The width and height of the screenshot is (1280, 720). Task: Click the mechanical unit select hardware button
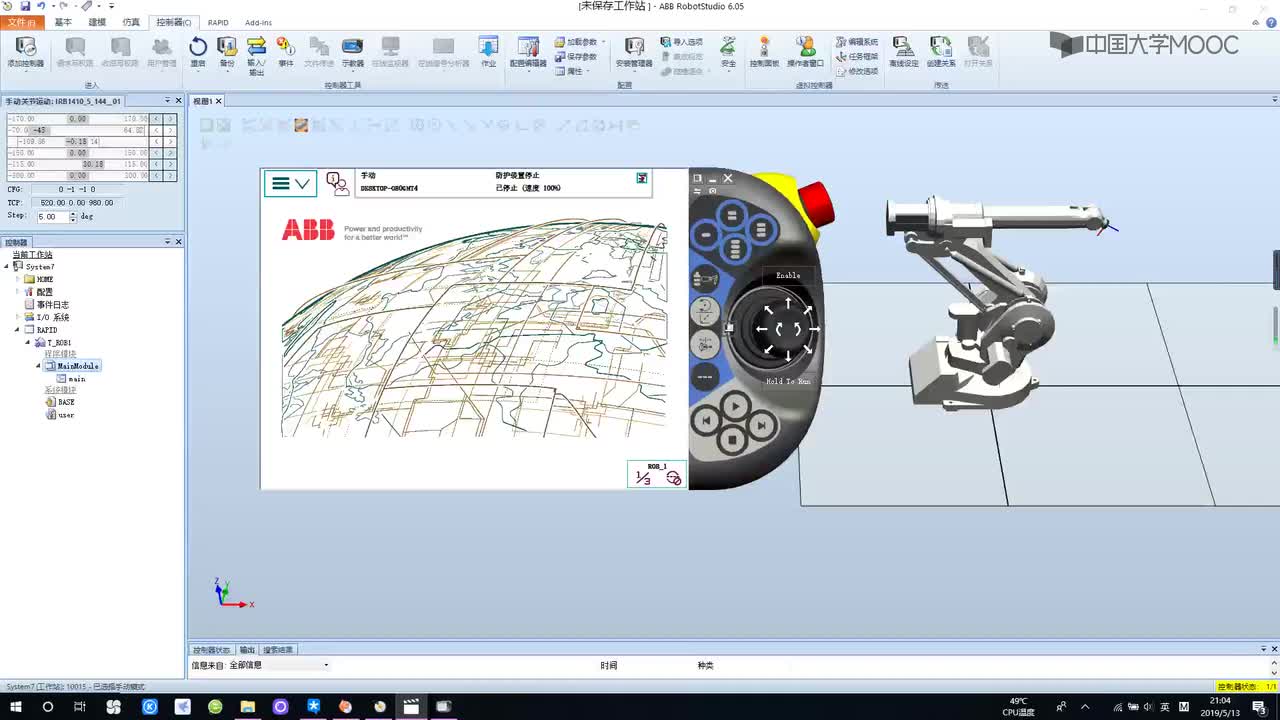click(705, 279)
